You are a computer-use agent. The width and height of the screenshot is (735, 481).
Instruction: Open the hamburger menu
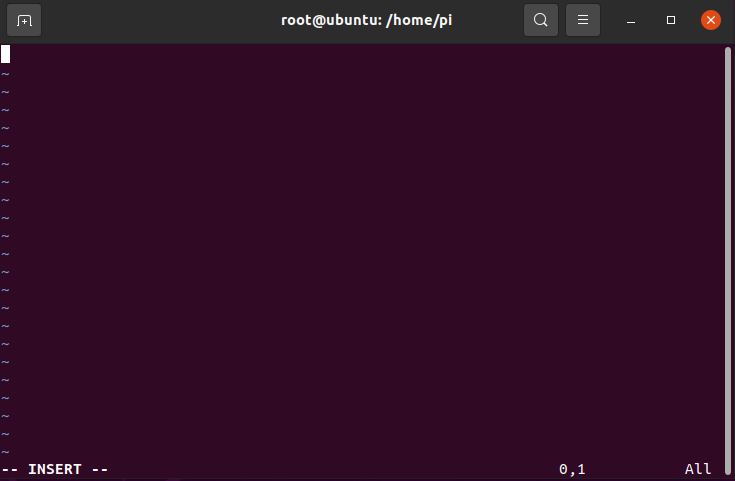pos(583,20)
